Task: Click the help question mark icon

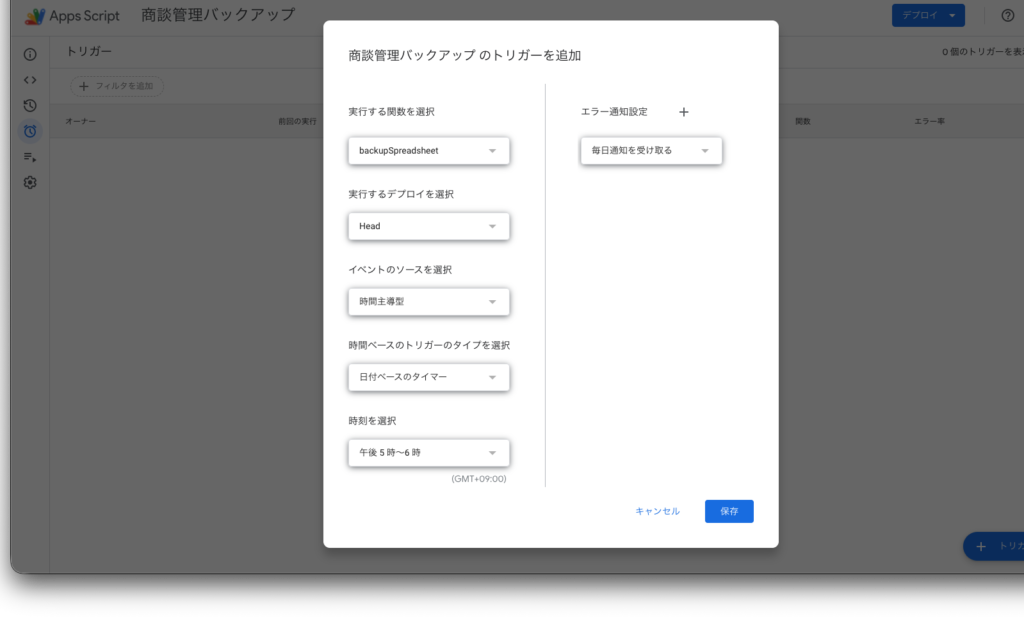Action: pos(1007,15)
